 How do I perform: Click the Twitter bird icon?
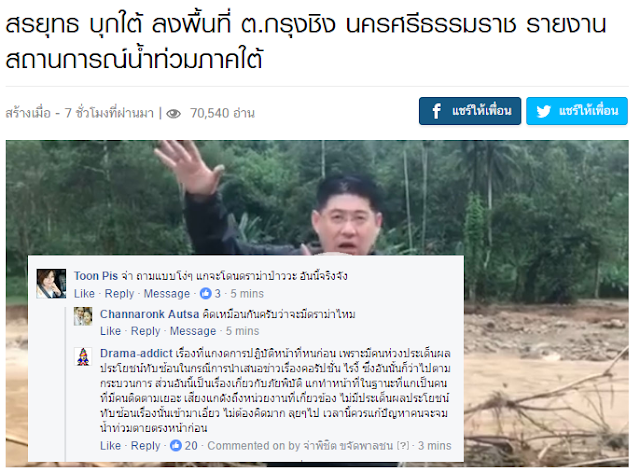pos(543,111)
